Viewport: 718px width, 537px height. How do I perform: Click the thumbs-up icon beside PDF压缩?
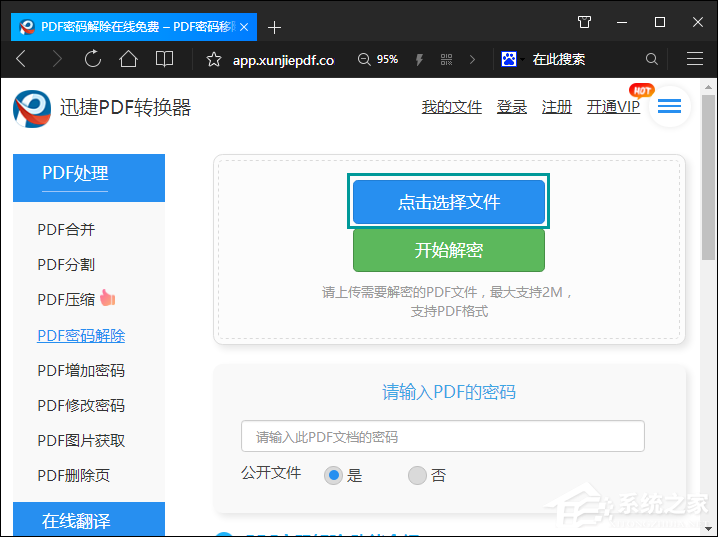click(108, 298)
